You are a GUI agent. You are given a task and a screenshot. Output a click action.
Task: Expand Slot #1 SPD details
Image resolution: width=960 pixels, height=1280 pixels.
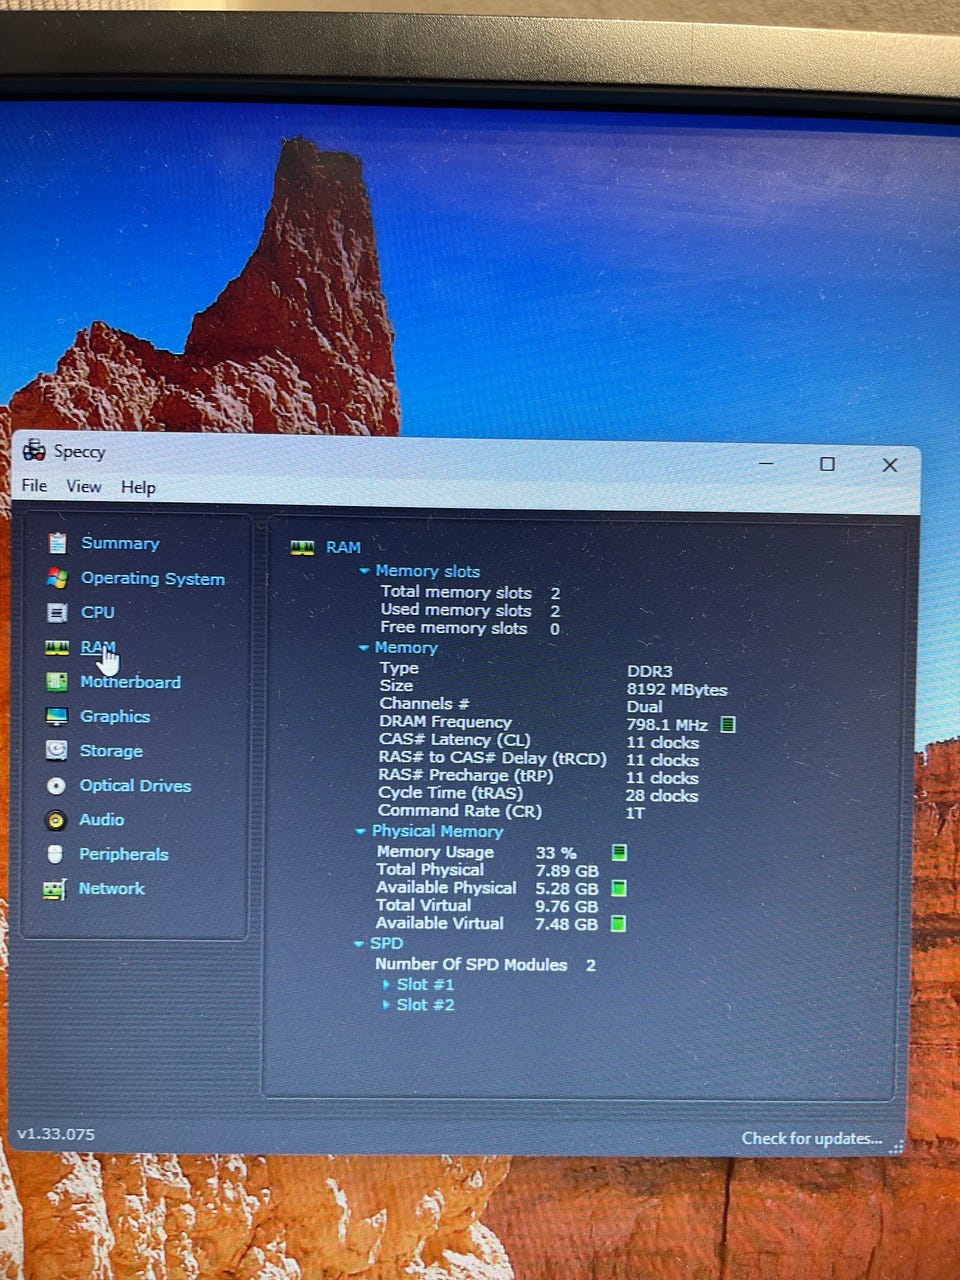386,985
